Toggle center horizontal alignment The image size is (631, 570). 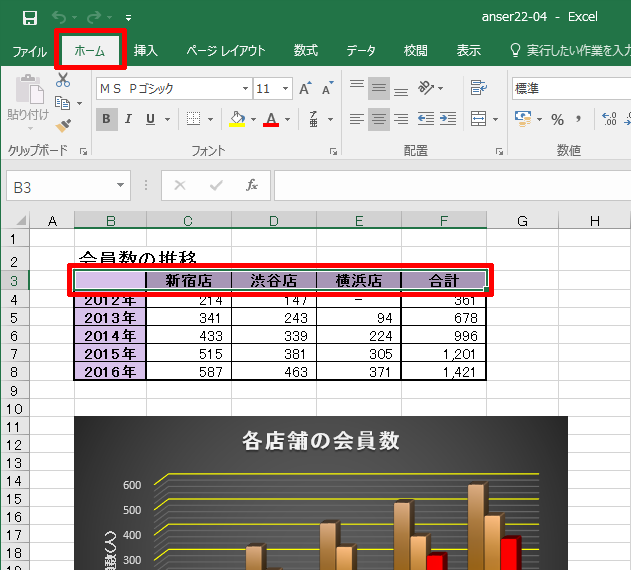tap(379, 119)
